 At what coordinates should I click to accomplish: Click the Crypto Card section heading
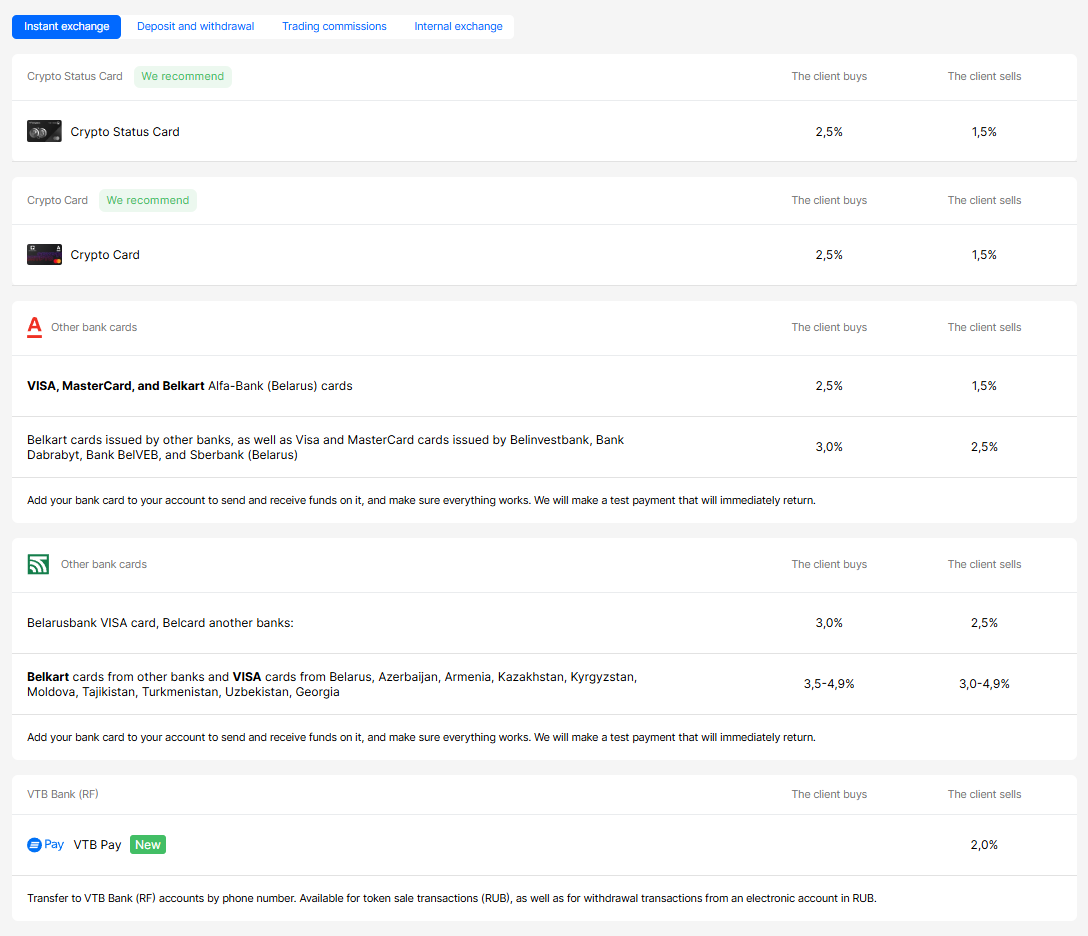coord(57,200)
